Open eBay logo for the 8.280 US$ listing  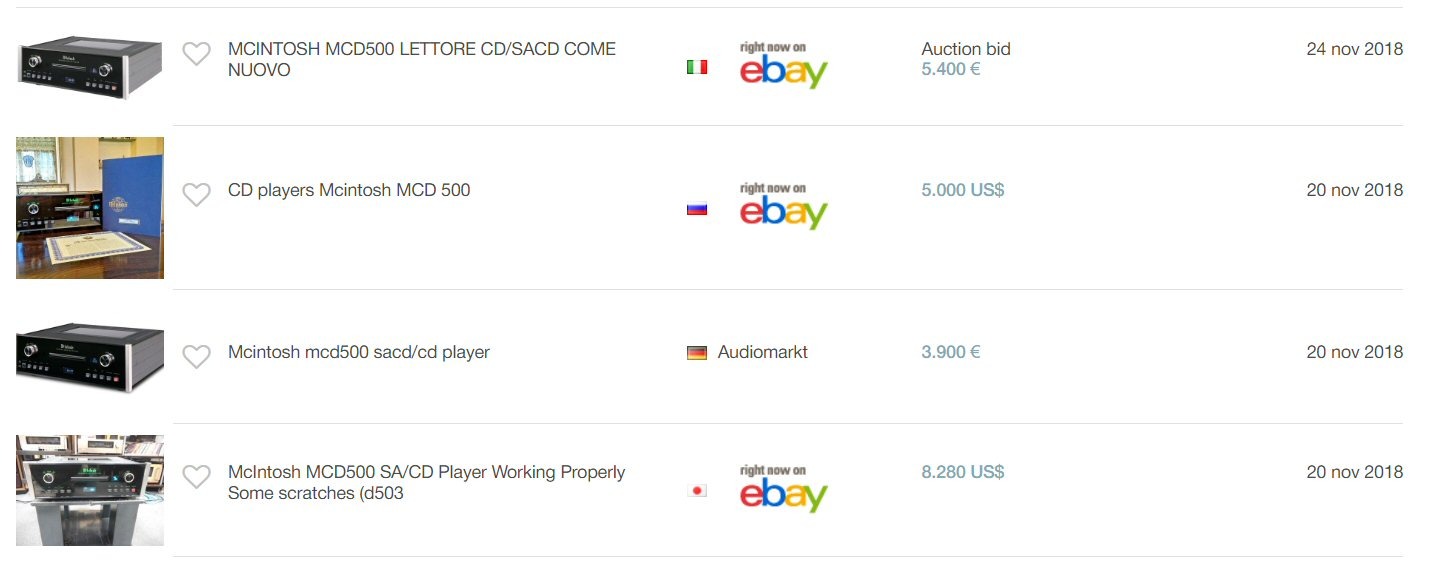pos(783,489)
